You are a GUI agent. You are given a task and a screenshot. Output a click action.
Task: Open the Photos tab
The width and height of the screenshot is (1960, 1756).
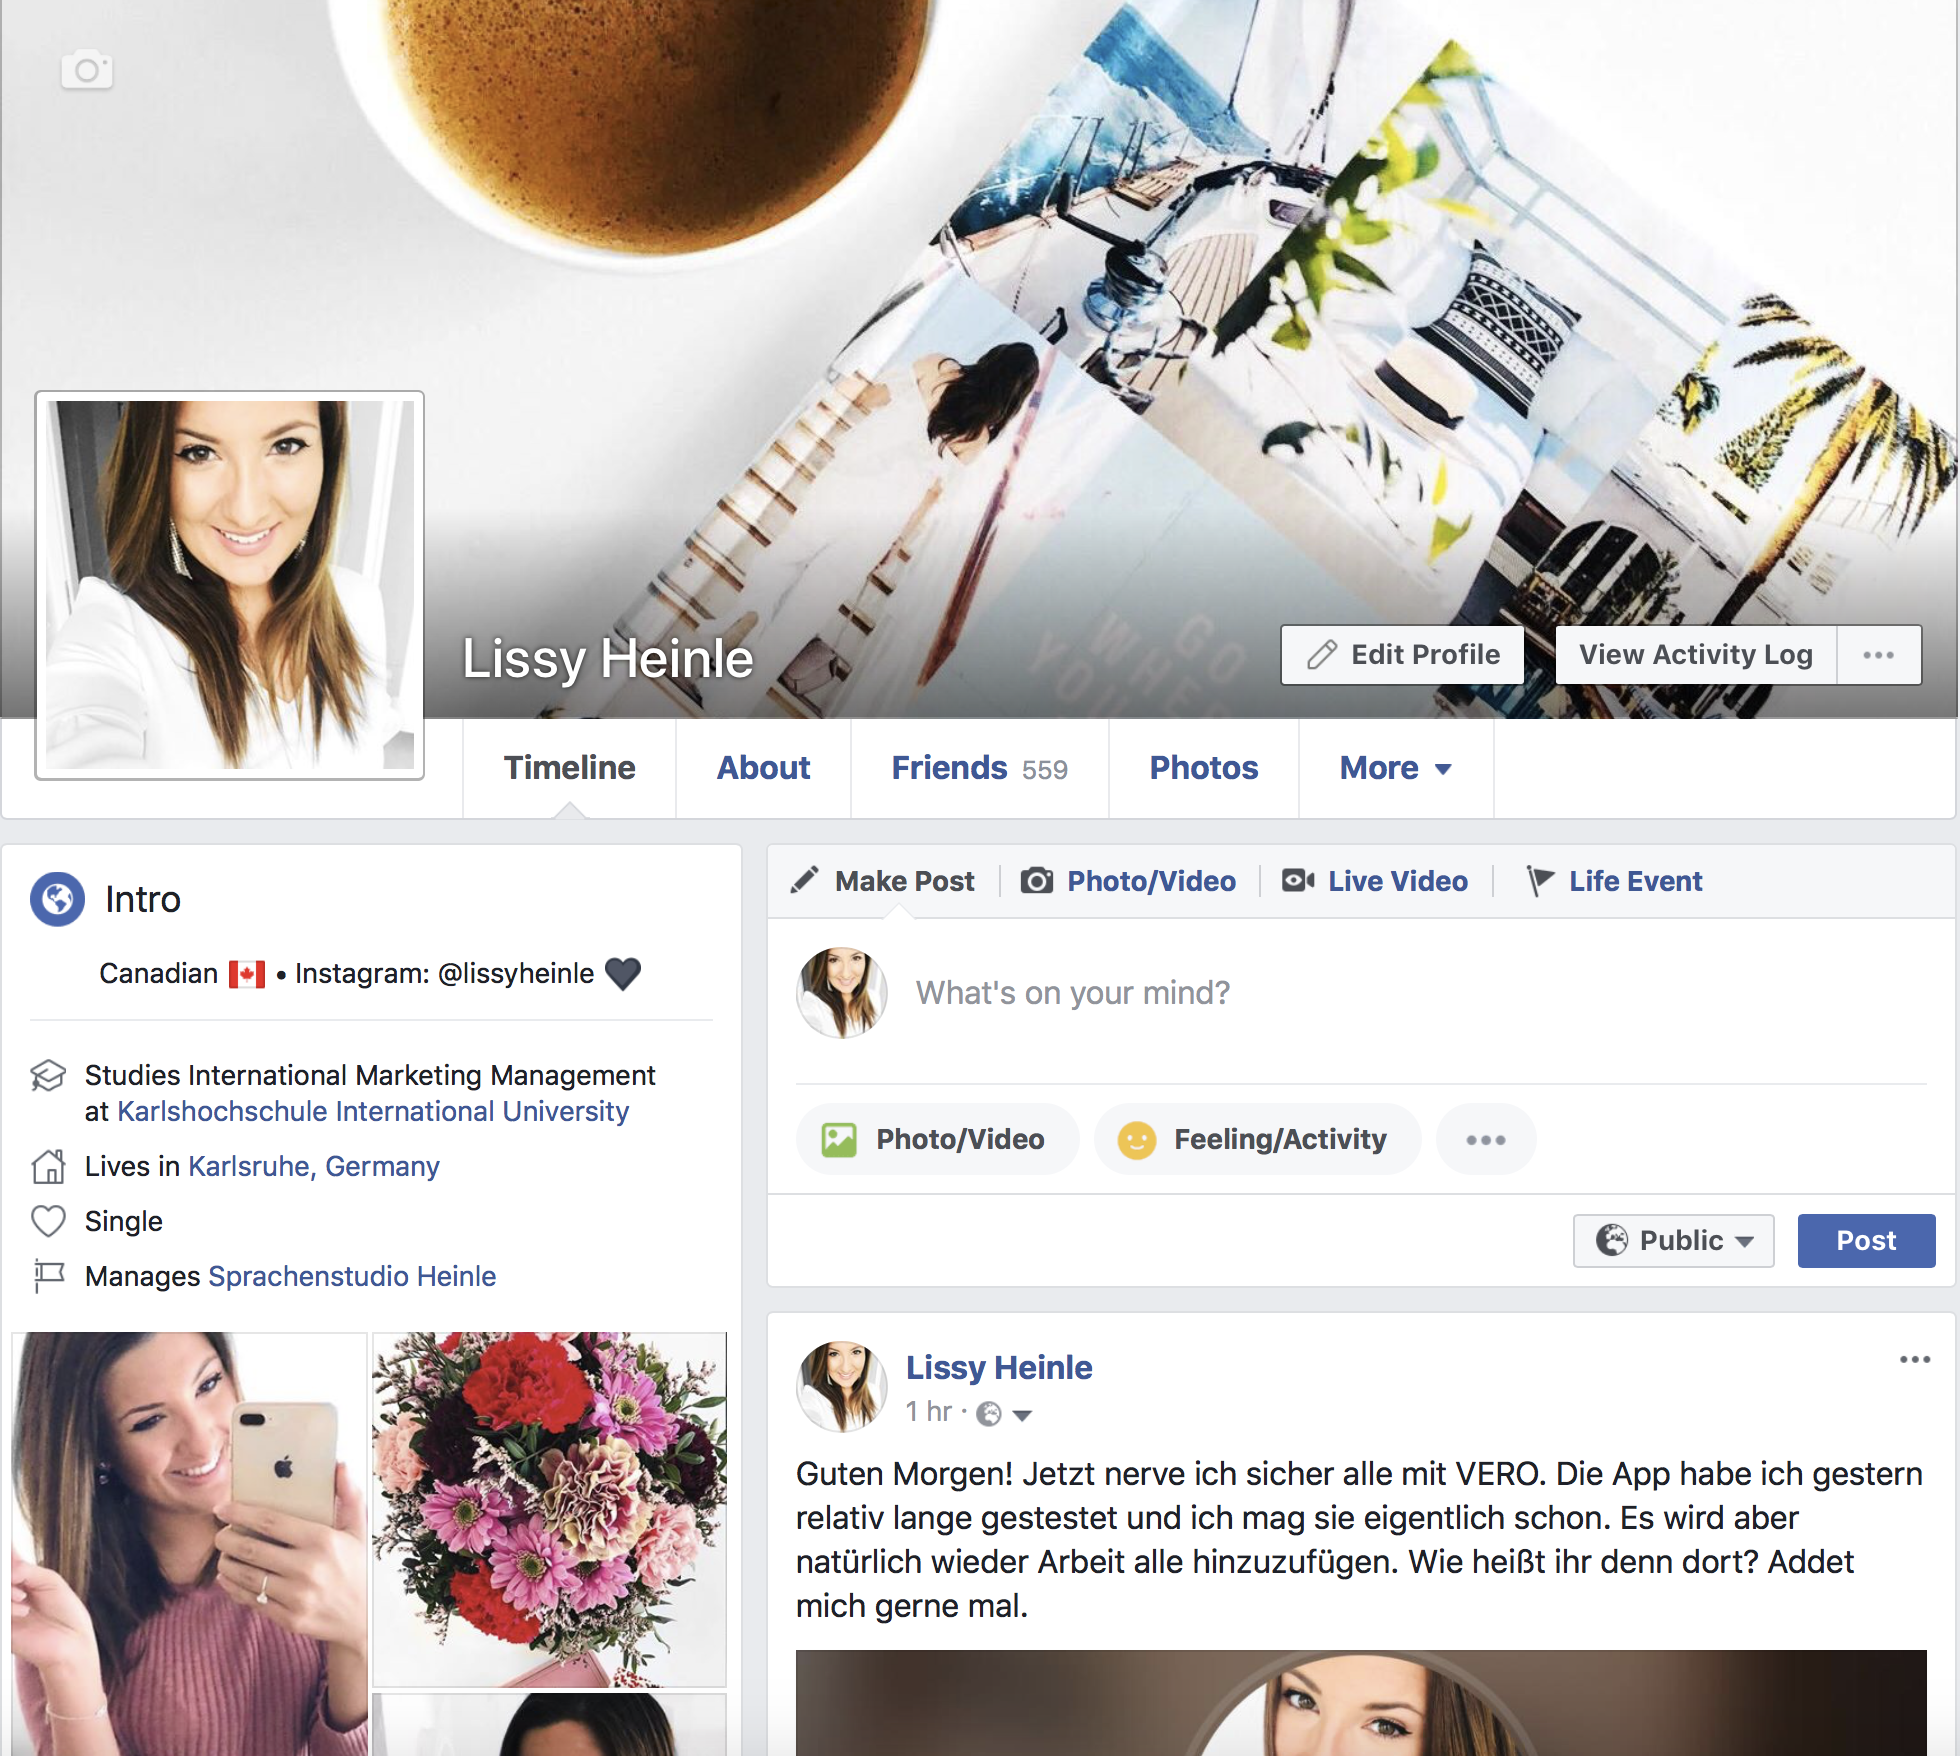tap(1203, 768)
